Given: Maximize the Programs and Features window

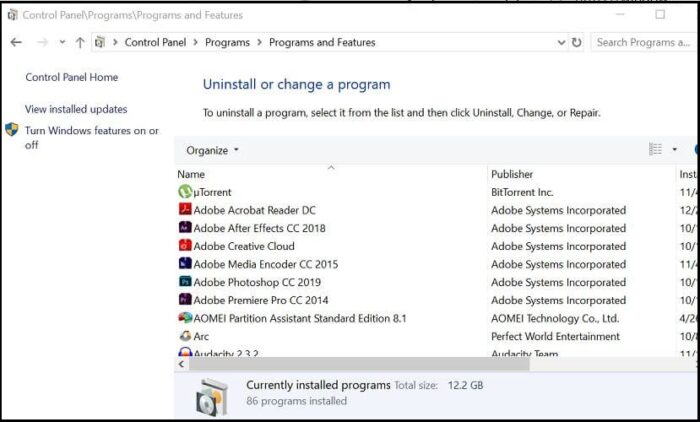Looking at the screenshot, I should coord(660,15).
